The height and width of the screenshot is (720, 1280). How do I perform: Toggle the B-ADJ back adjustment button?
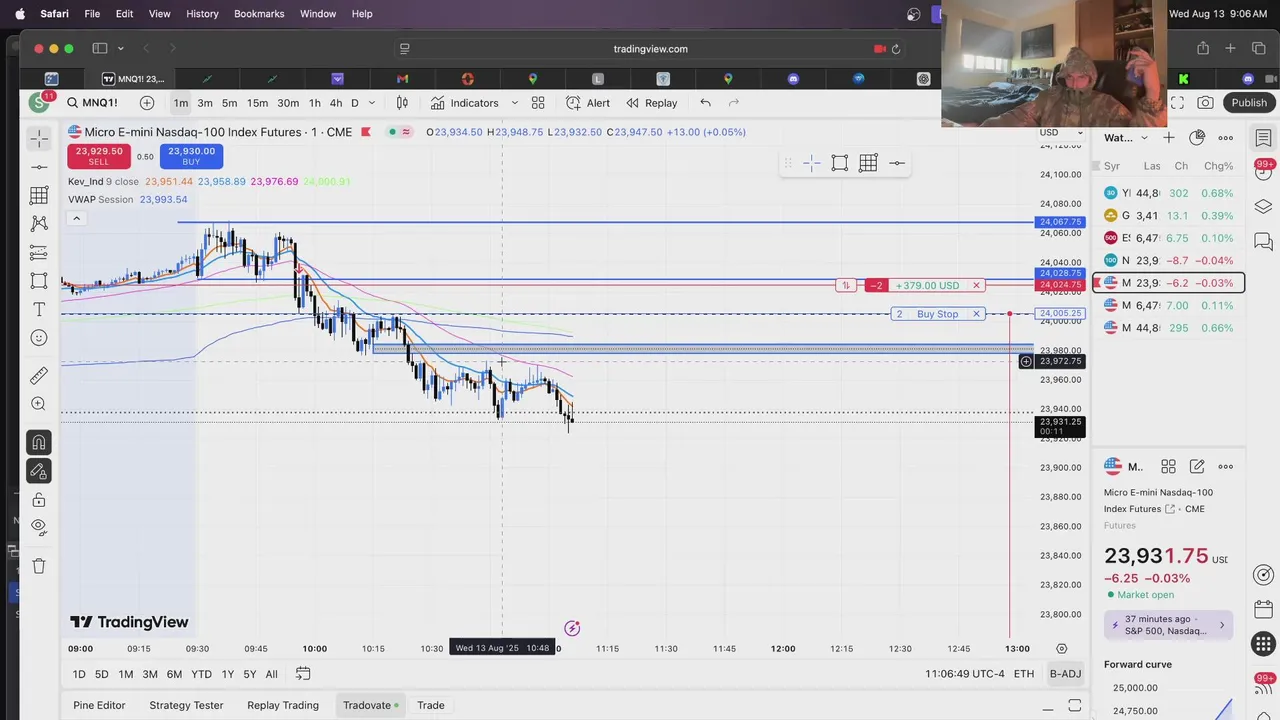click(x=1065, y=674)
